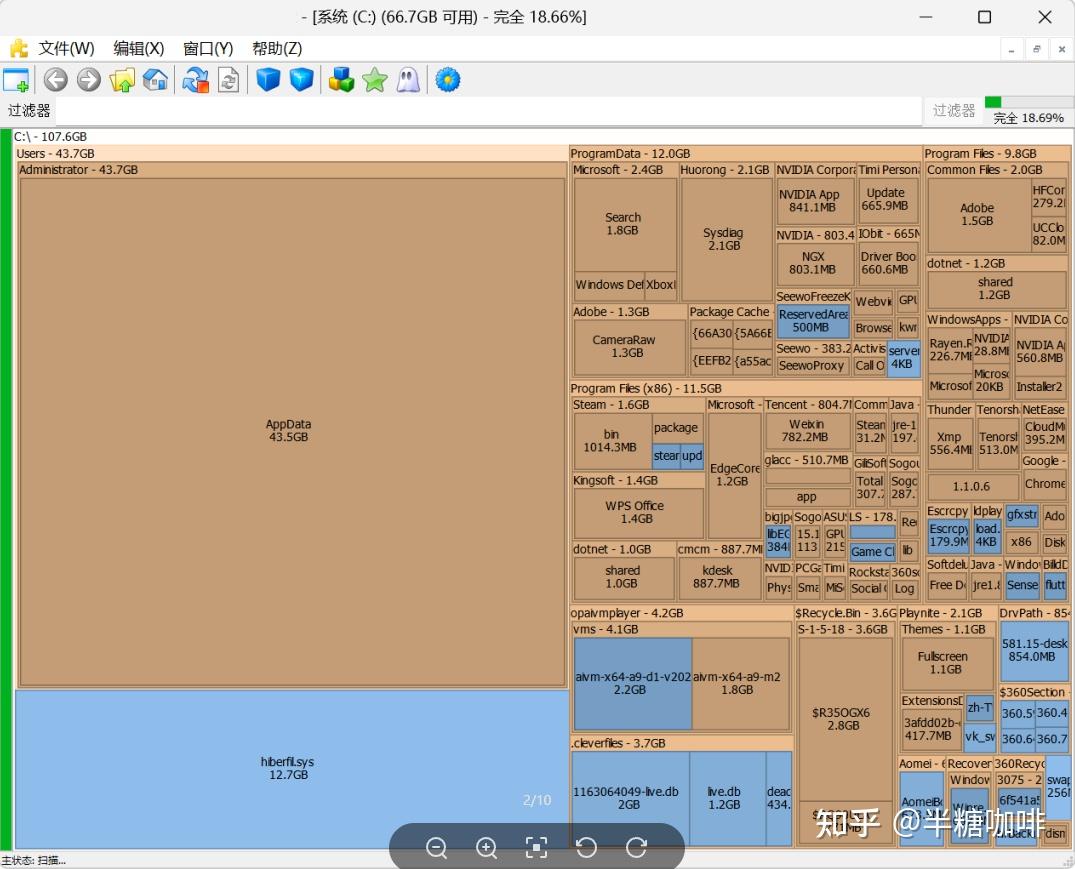Select the kdesk 887.7MB block
Image resolution: width=1075 pixels, height=869 pixels.
[x=719, y=578]
